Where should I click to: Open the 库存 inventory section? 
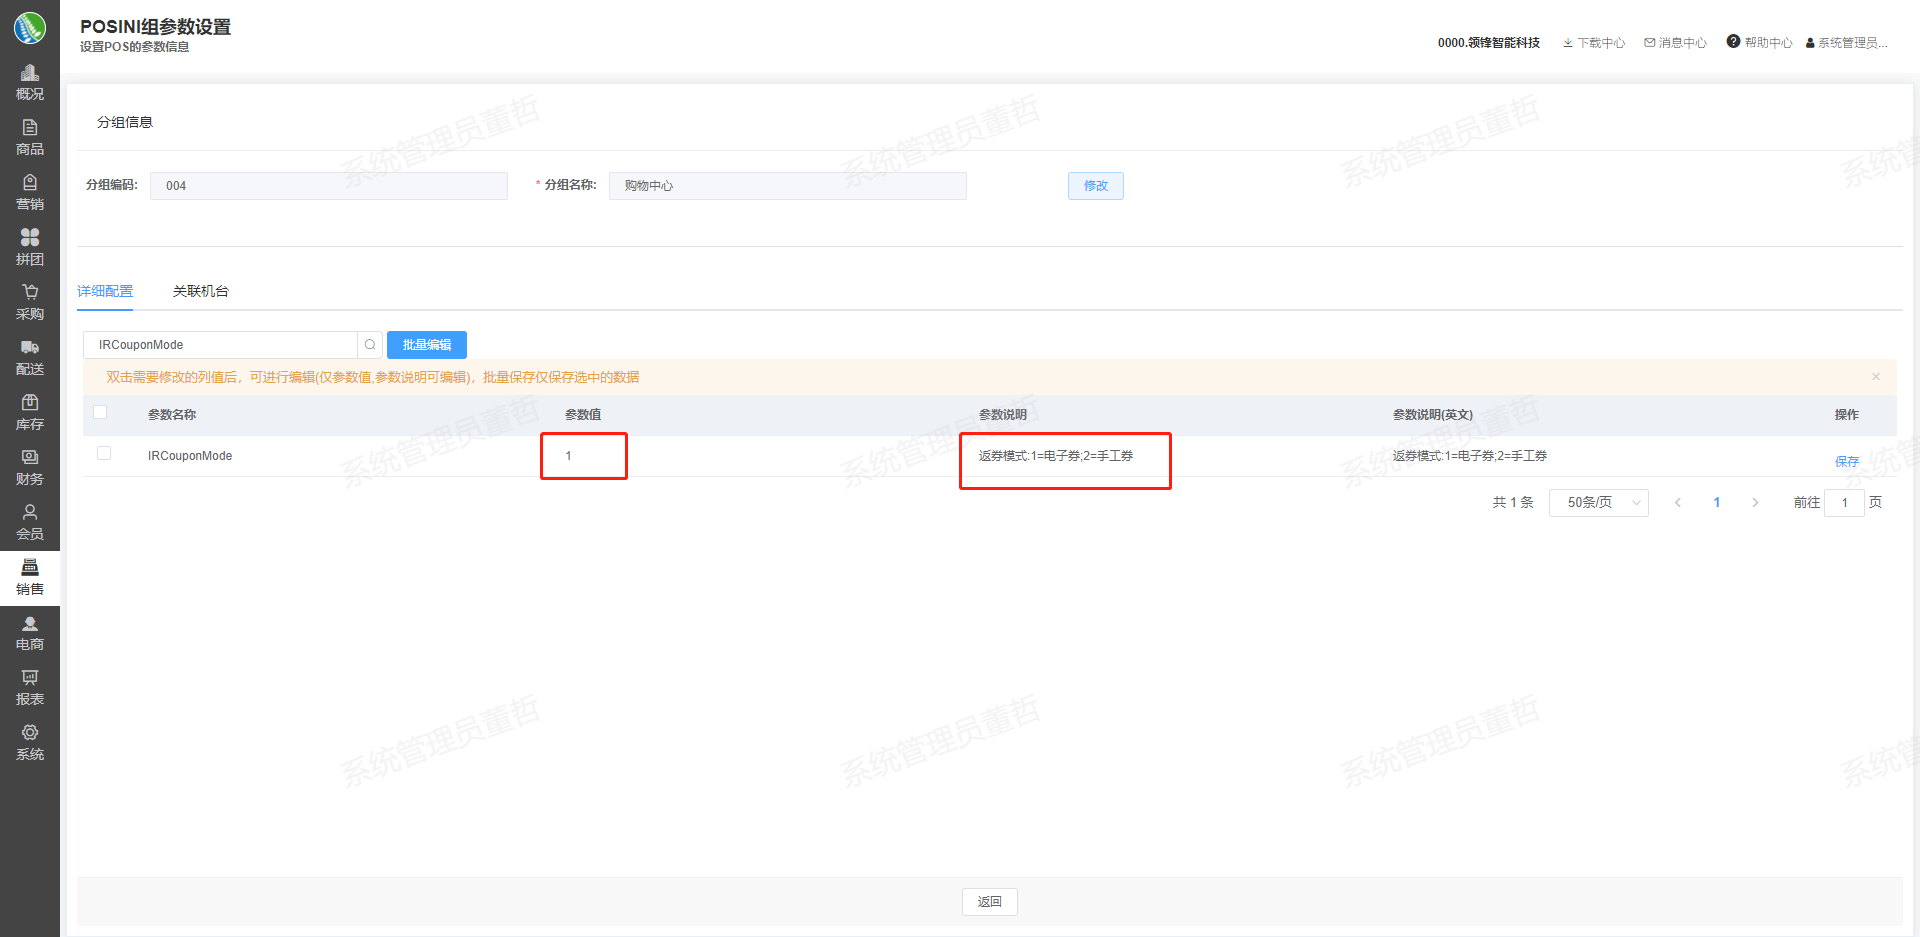(30, 413)
